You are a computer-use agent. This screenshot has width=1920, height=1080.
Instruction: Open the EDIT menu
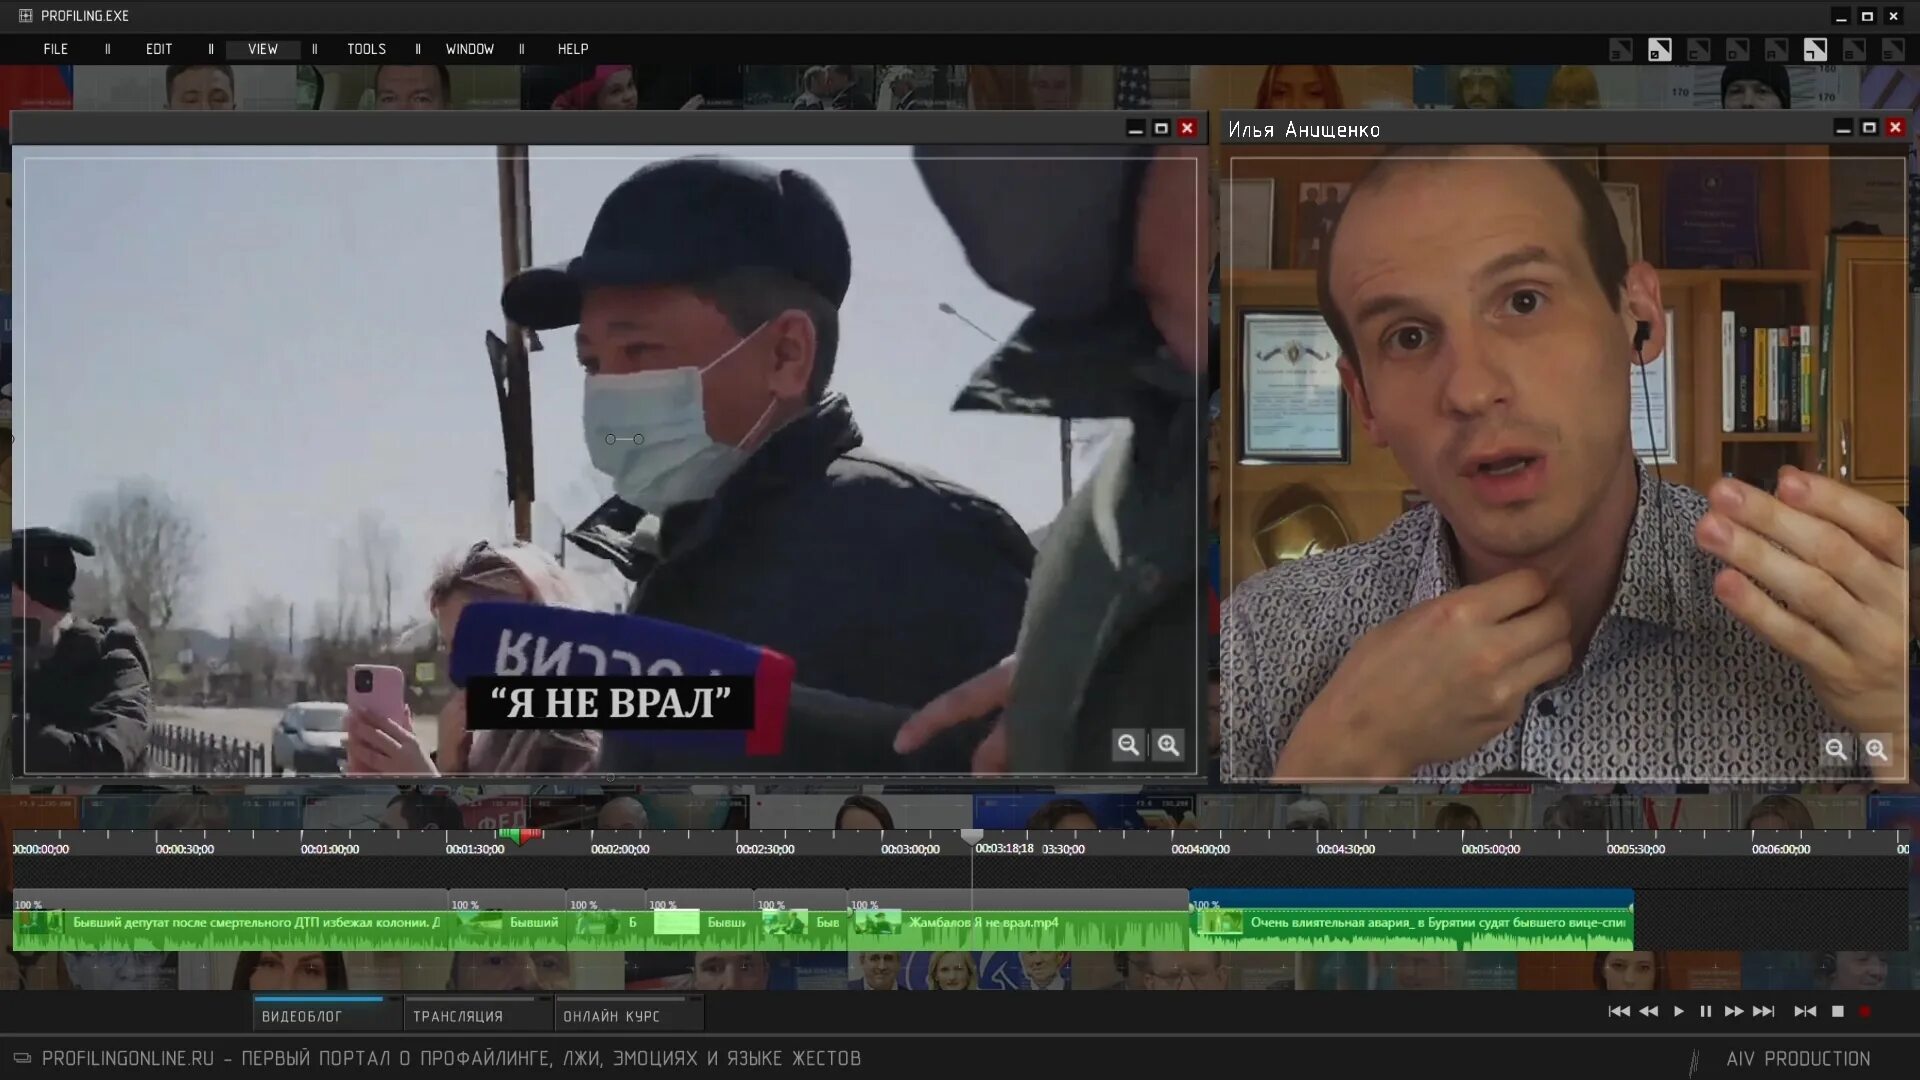point(159,49)
